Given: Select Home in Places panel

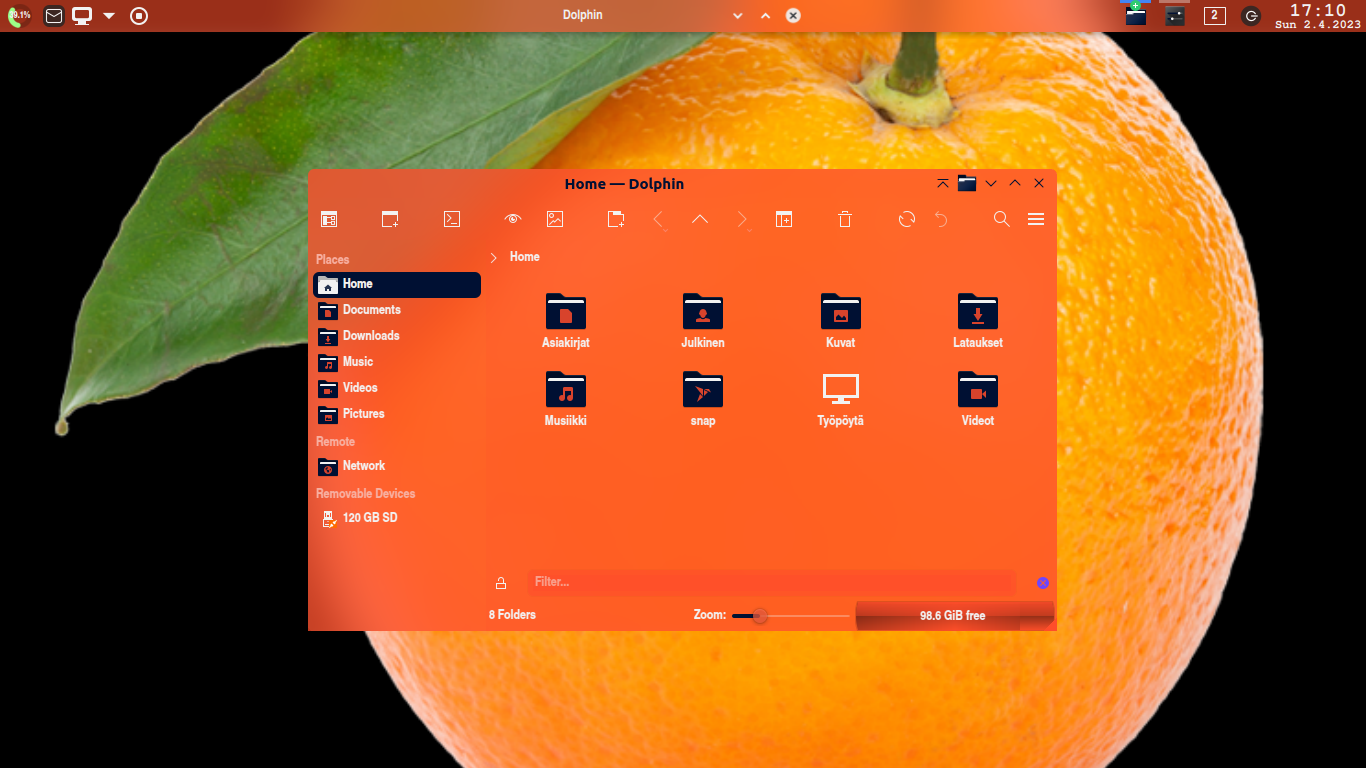Looking at the screenshot, I should point(397,285).
